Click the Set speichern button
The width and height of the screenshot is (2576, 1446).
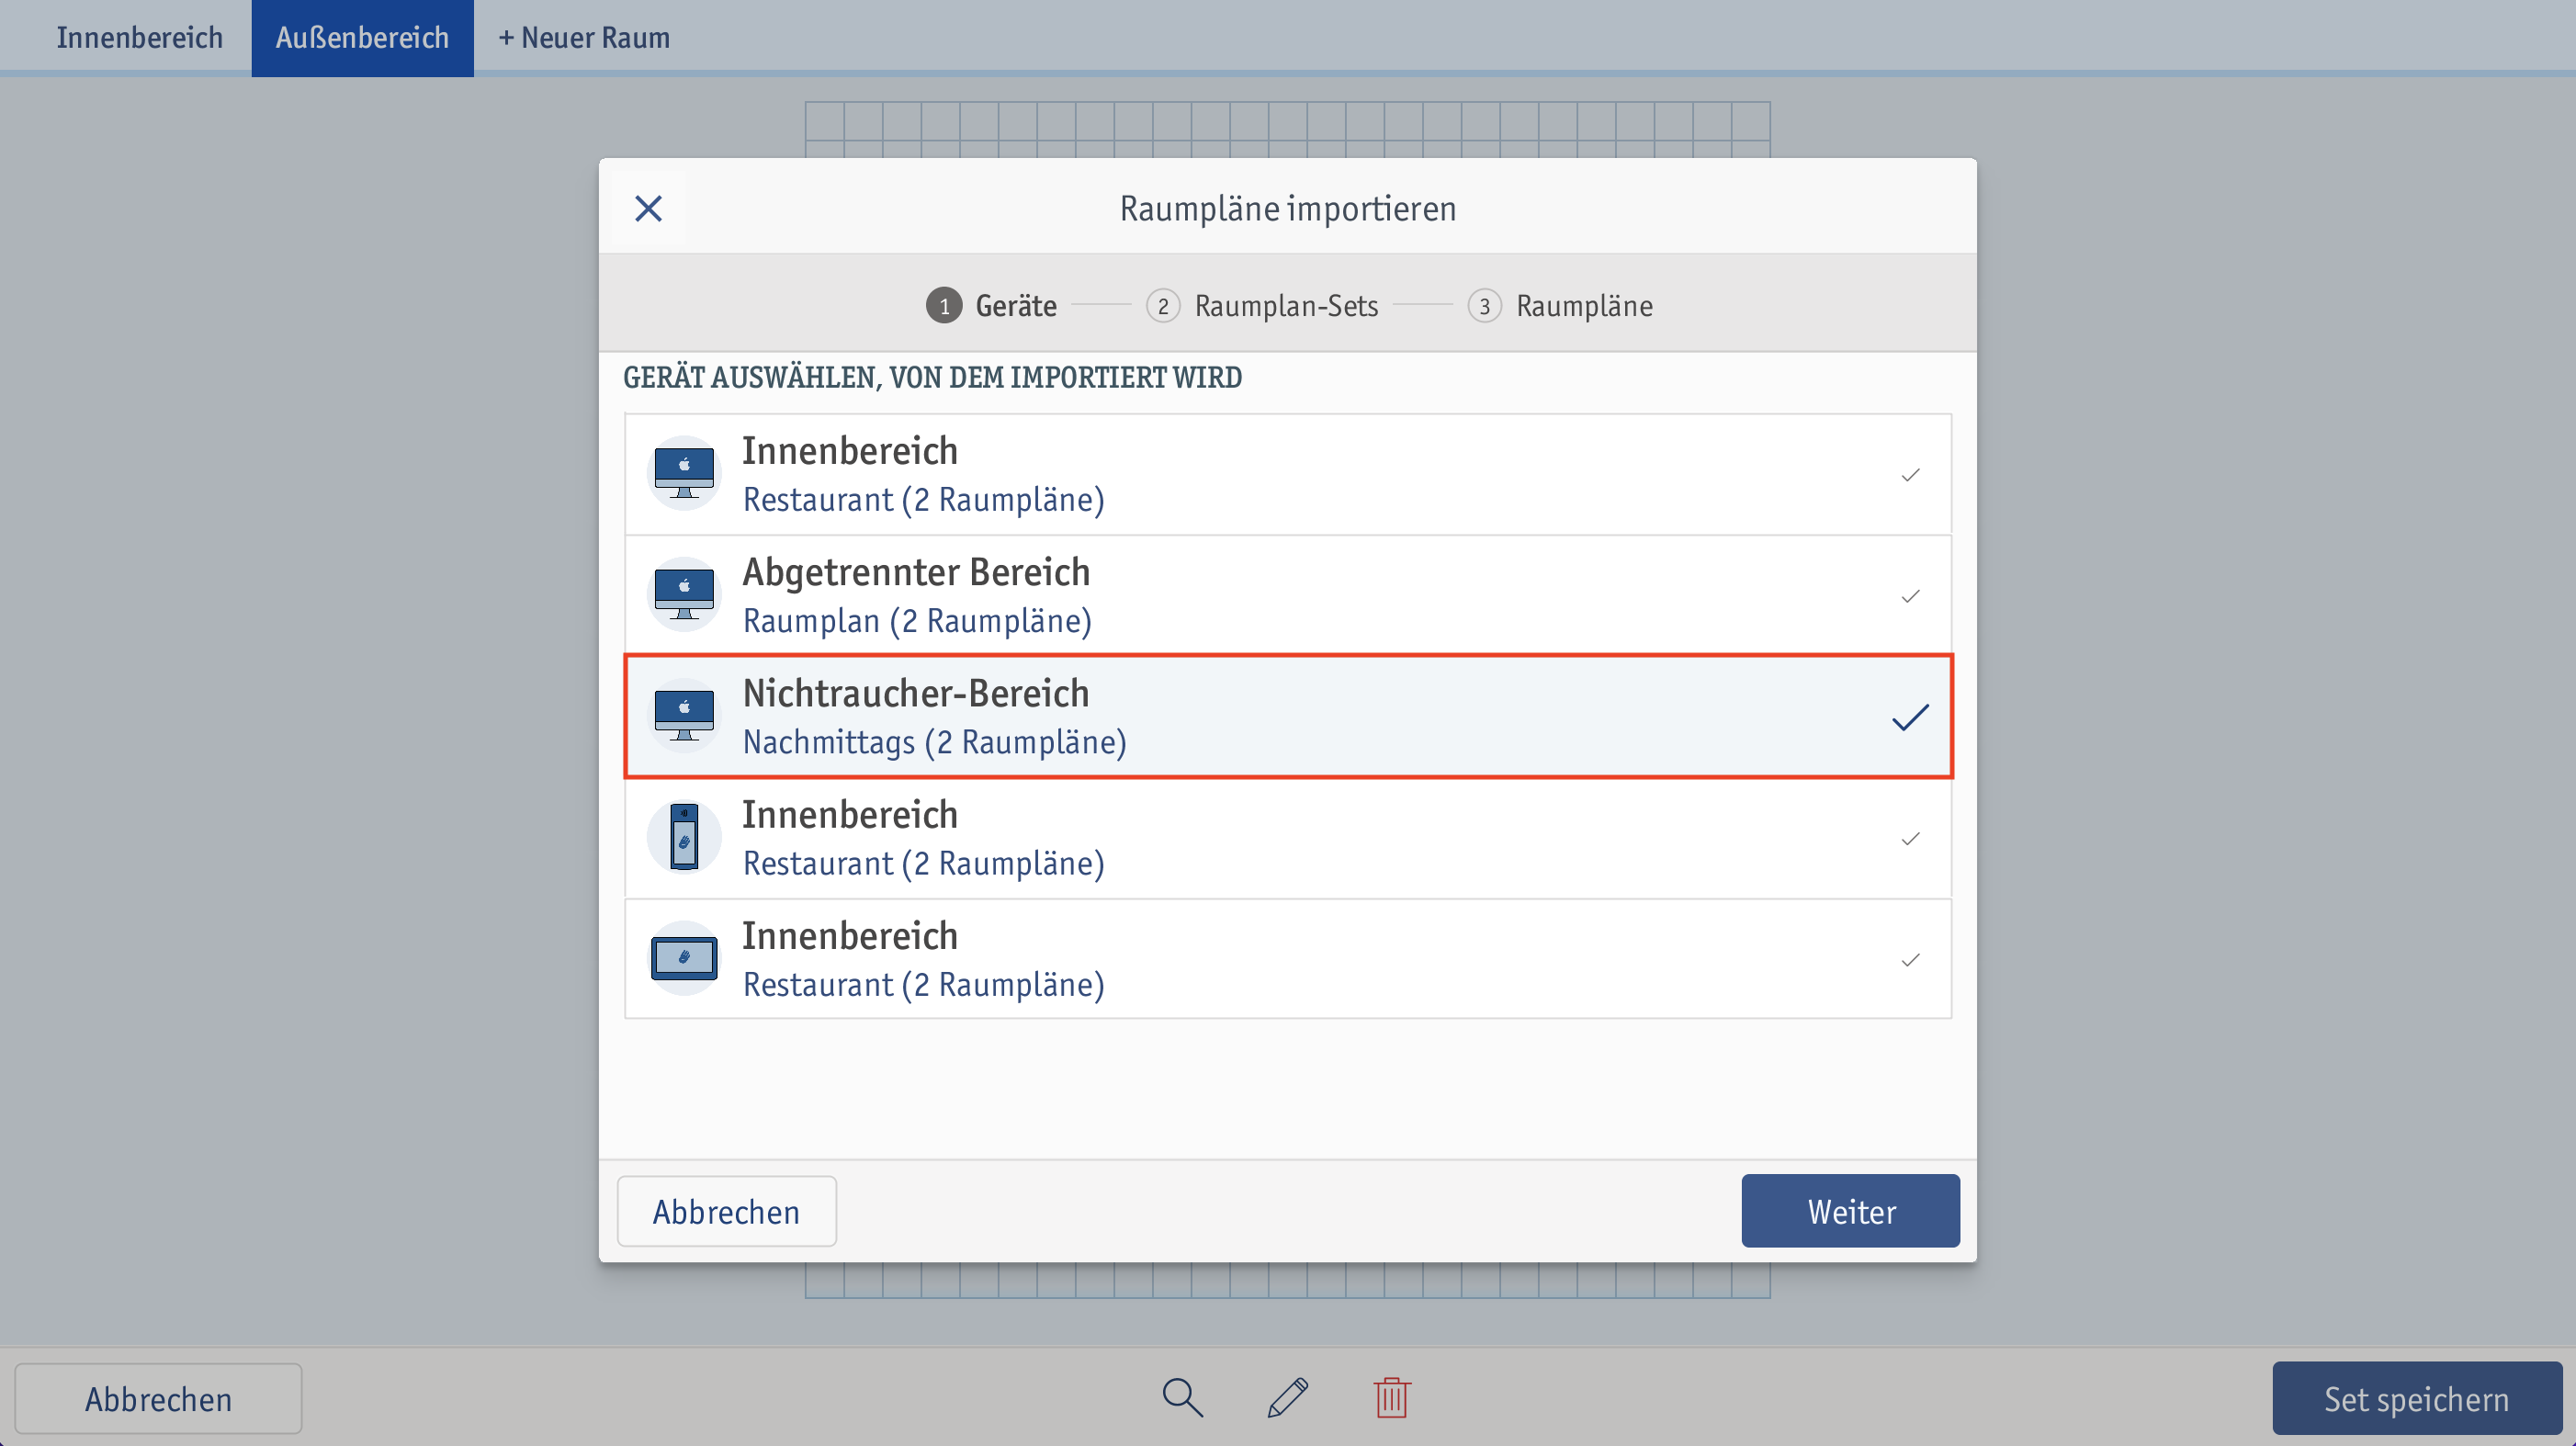point(2416,1398)
